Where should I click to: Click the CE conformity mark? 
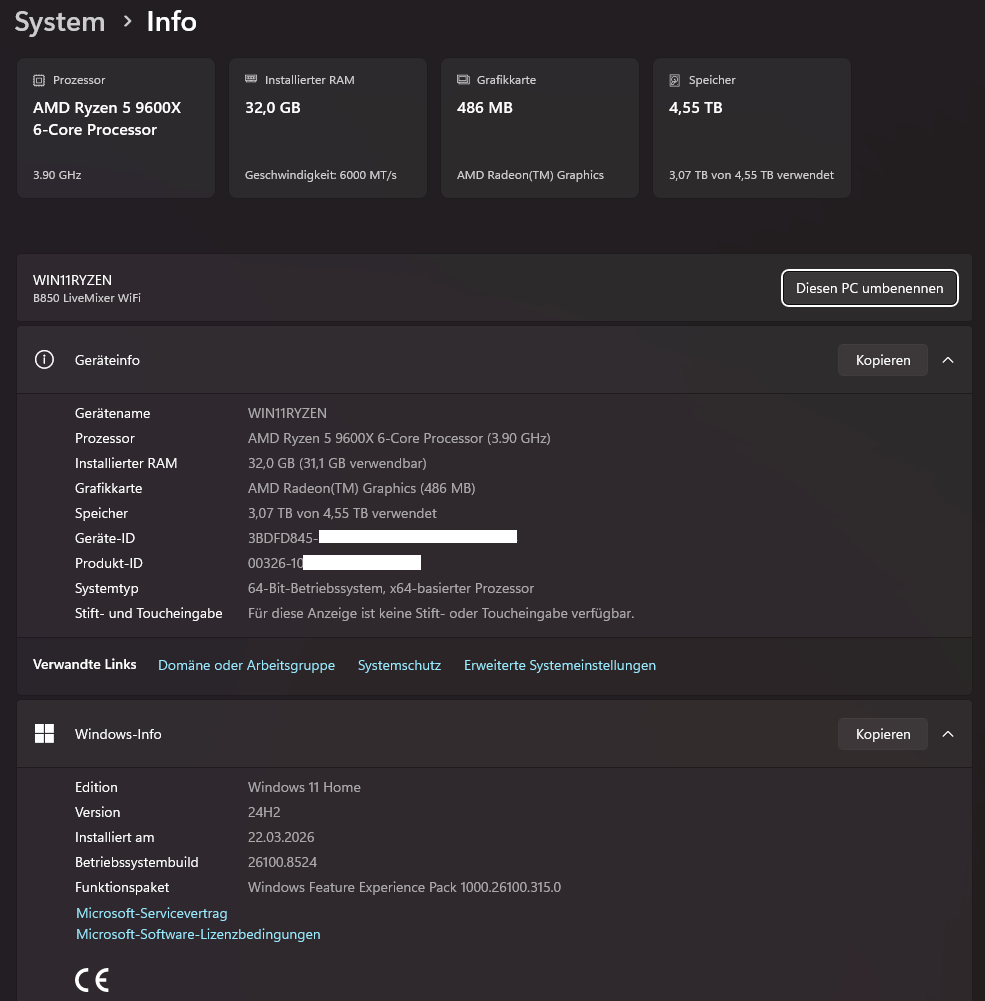pyautogui.click(x=92, y=980)
